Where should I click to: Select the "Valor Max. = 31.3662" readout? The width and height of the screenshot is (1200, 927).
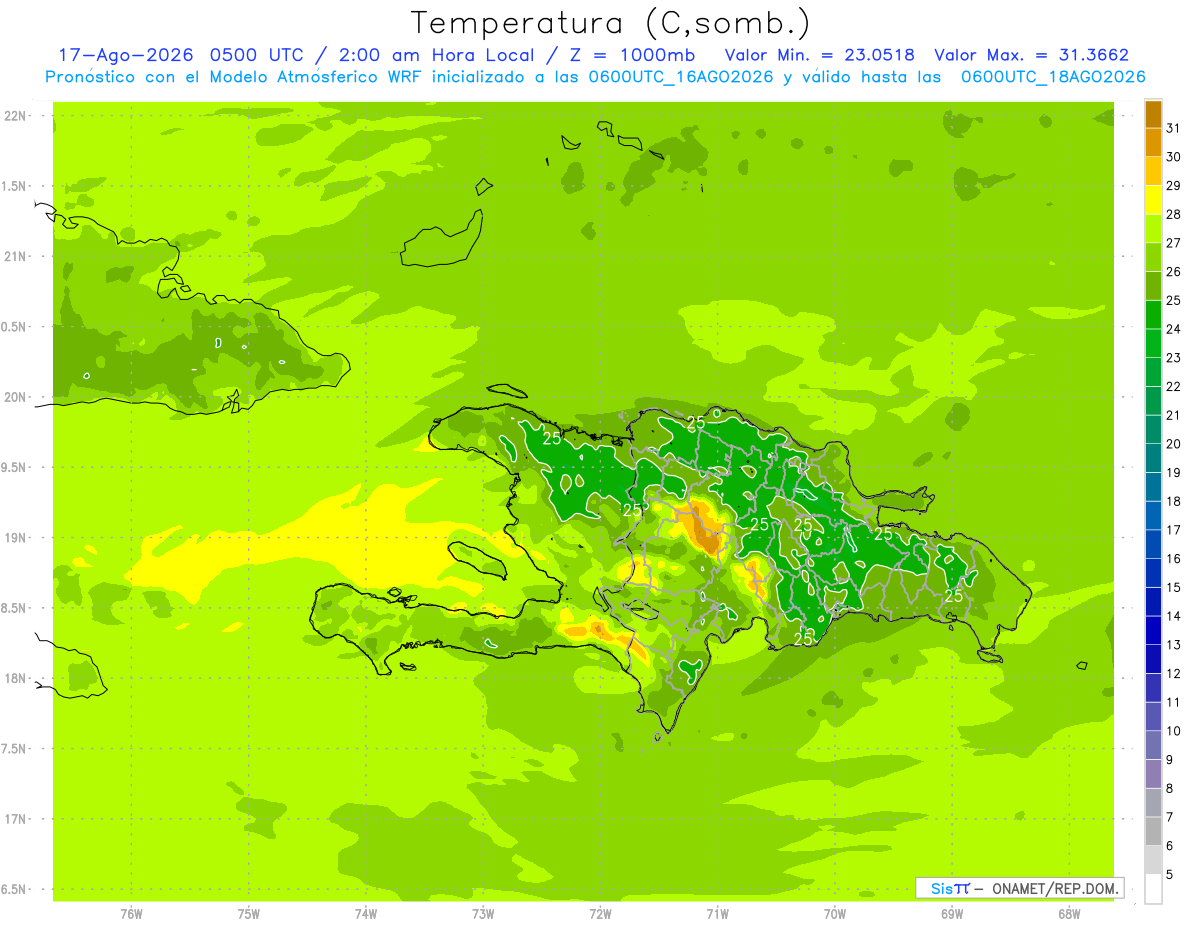coord(1032,55)
